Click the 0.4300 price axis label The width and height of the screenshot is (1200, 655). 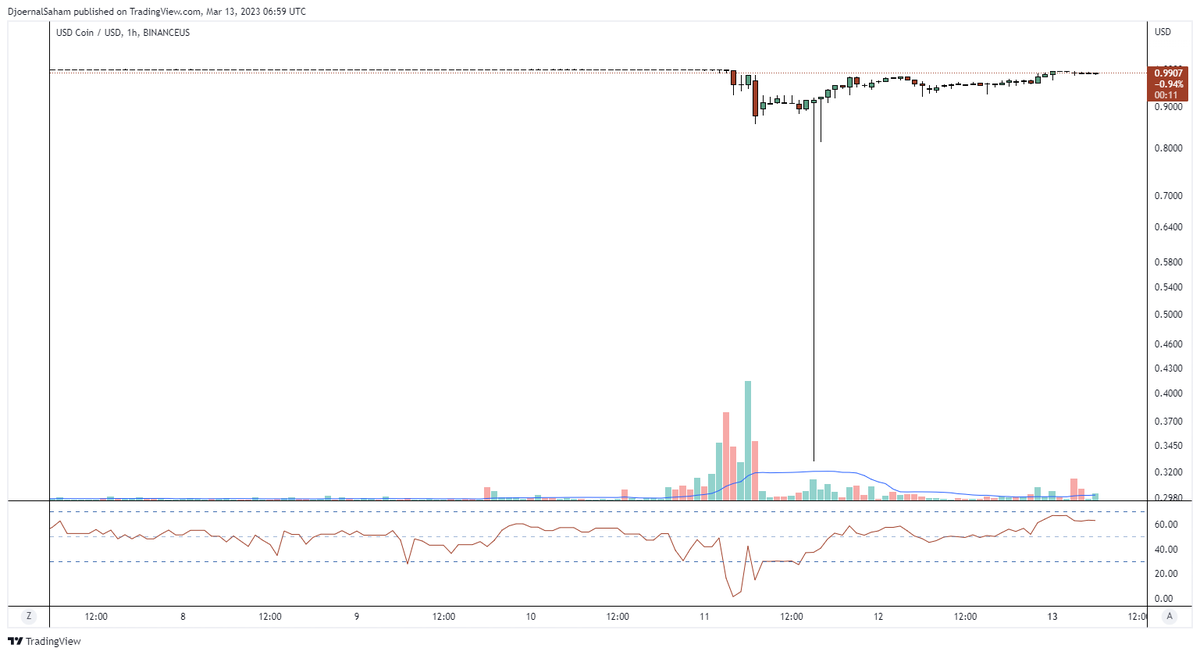1169,368
